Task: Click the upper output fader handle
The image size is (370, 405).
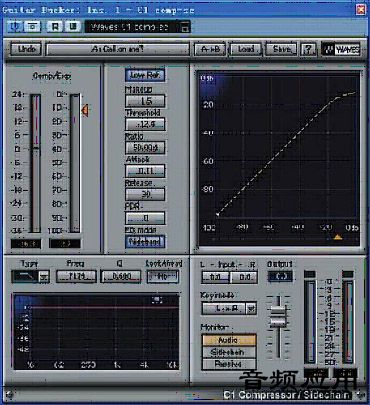Action: click(x=278, y=311)
